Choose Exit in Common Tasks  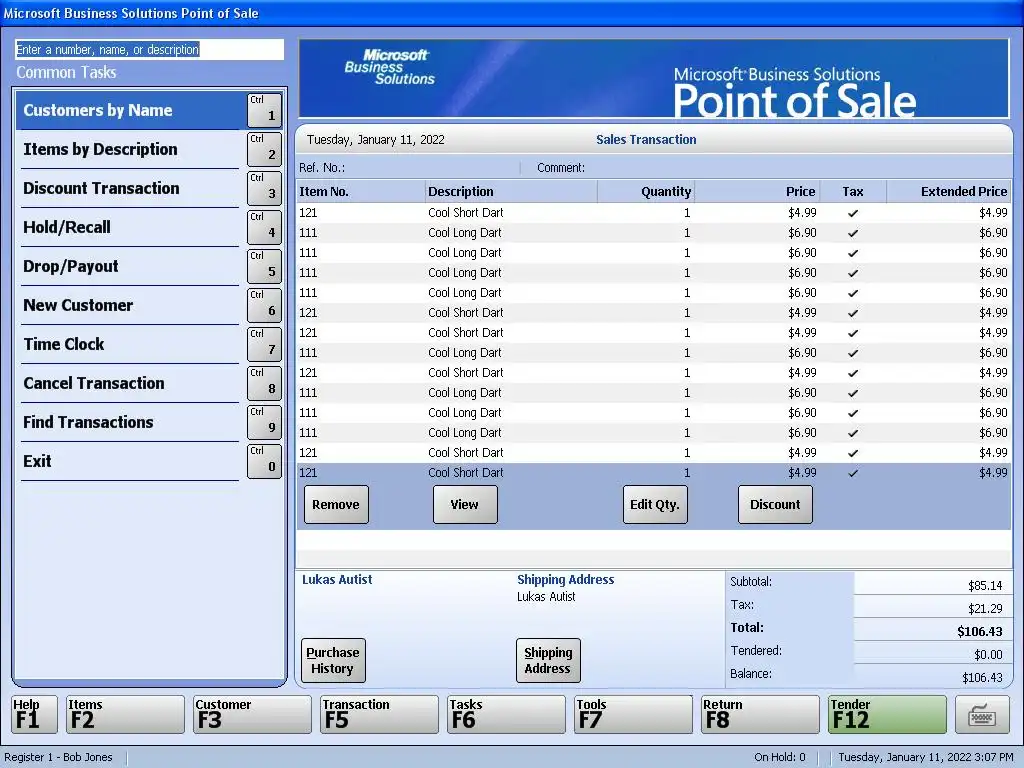tap(129, 461)
